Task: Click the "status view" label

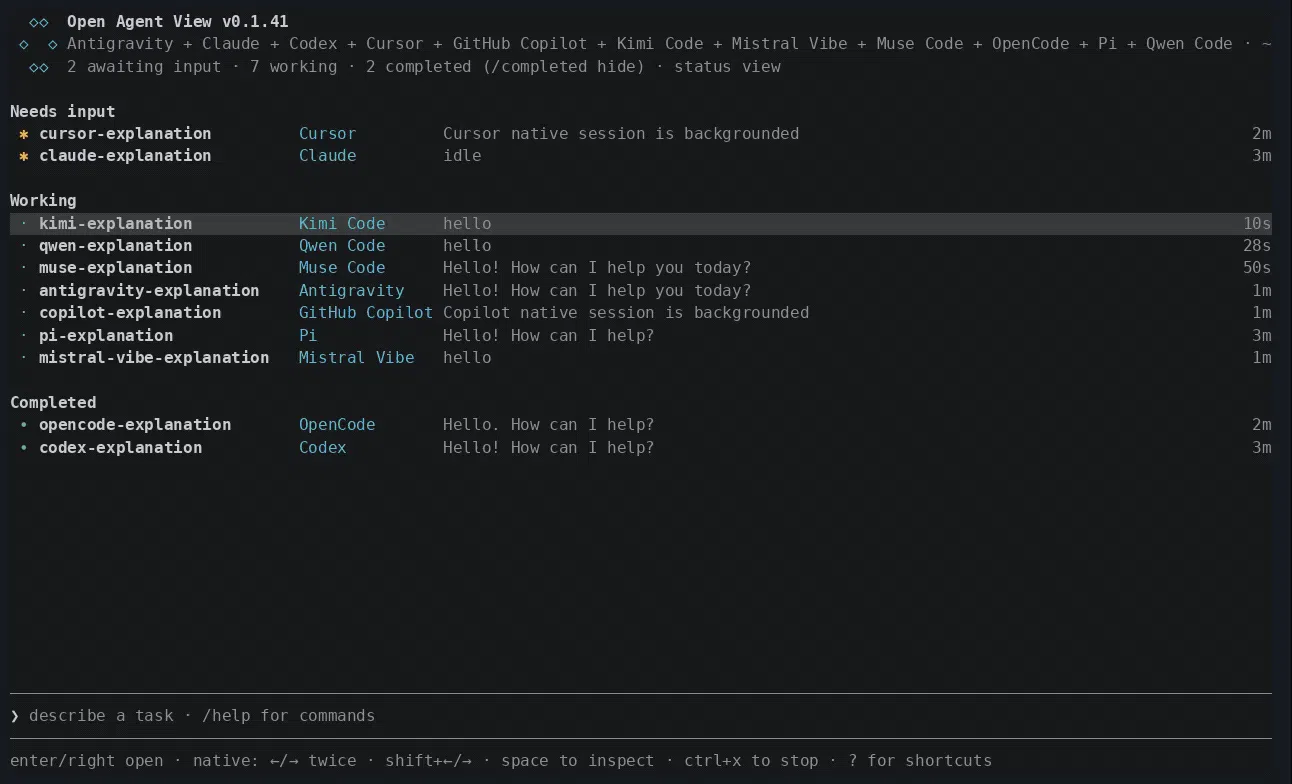Action: (727, 67)
